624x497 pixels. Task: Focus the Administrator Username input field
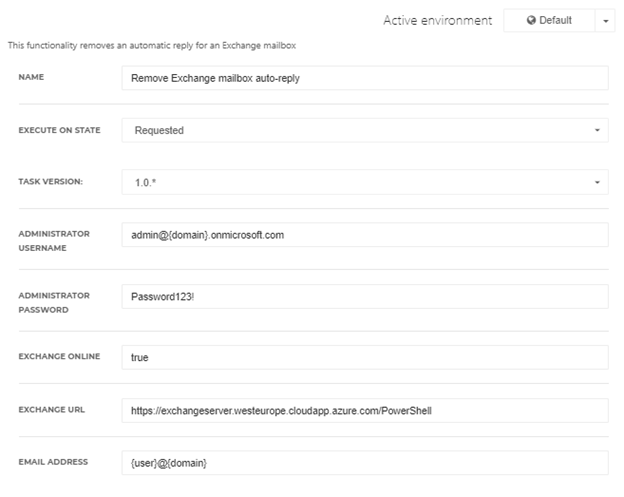click(365, 235)
